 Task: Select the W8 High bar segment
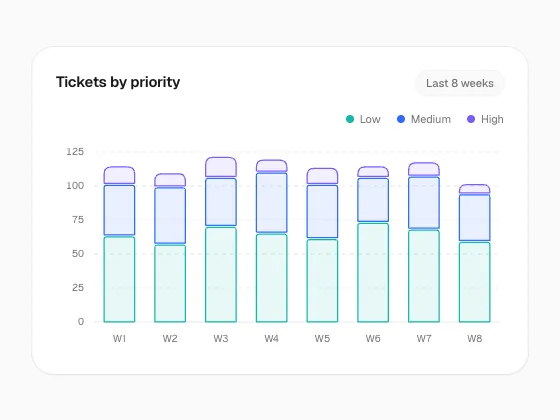point(475,189)
